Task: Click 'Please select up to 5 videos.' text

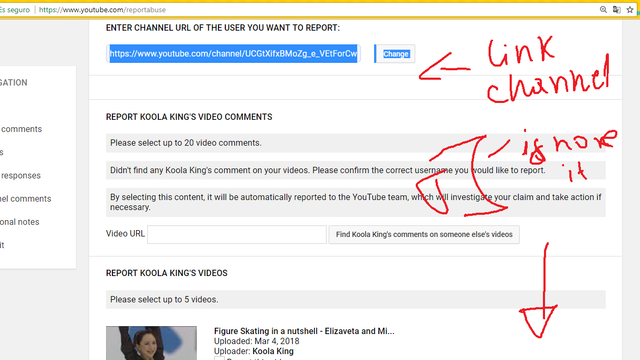Action: (164, 300)
